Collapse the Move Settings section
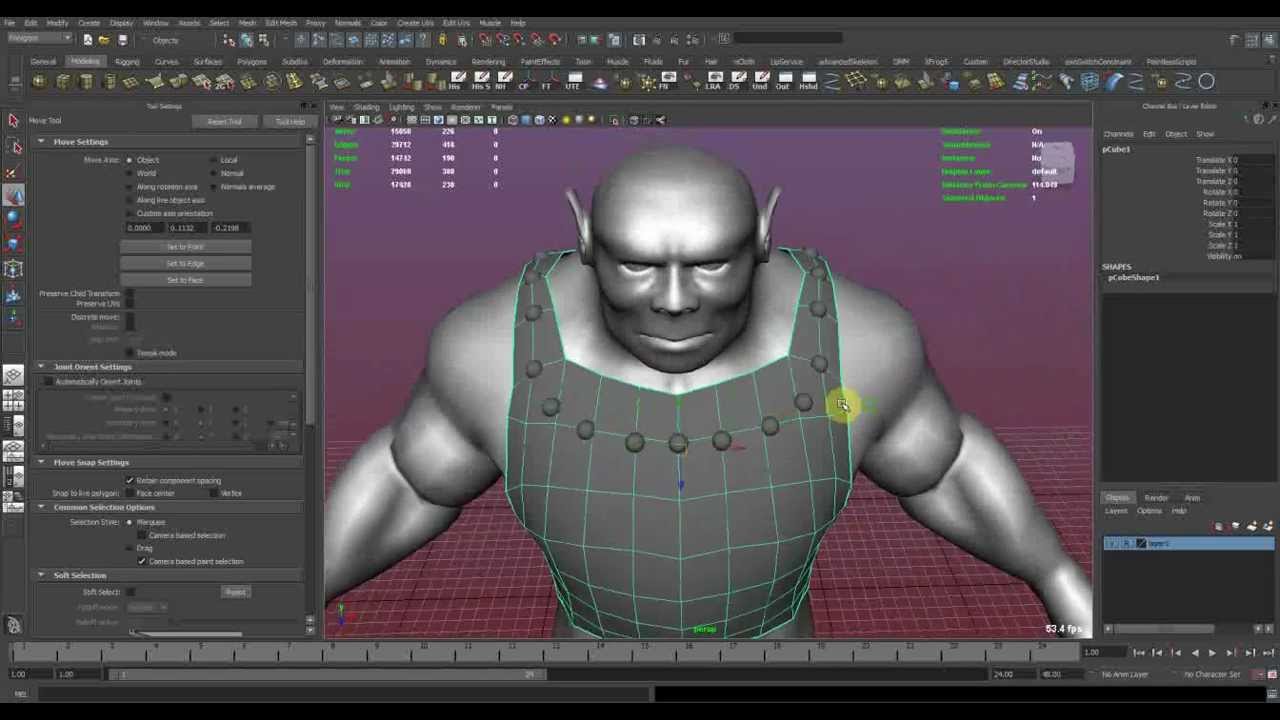Image resolution: width=1280 pixels, height=720 pixels. click(41, 142)
